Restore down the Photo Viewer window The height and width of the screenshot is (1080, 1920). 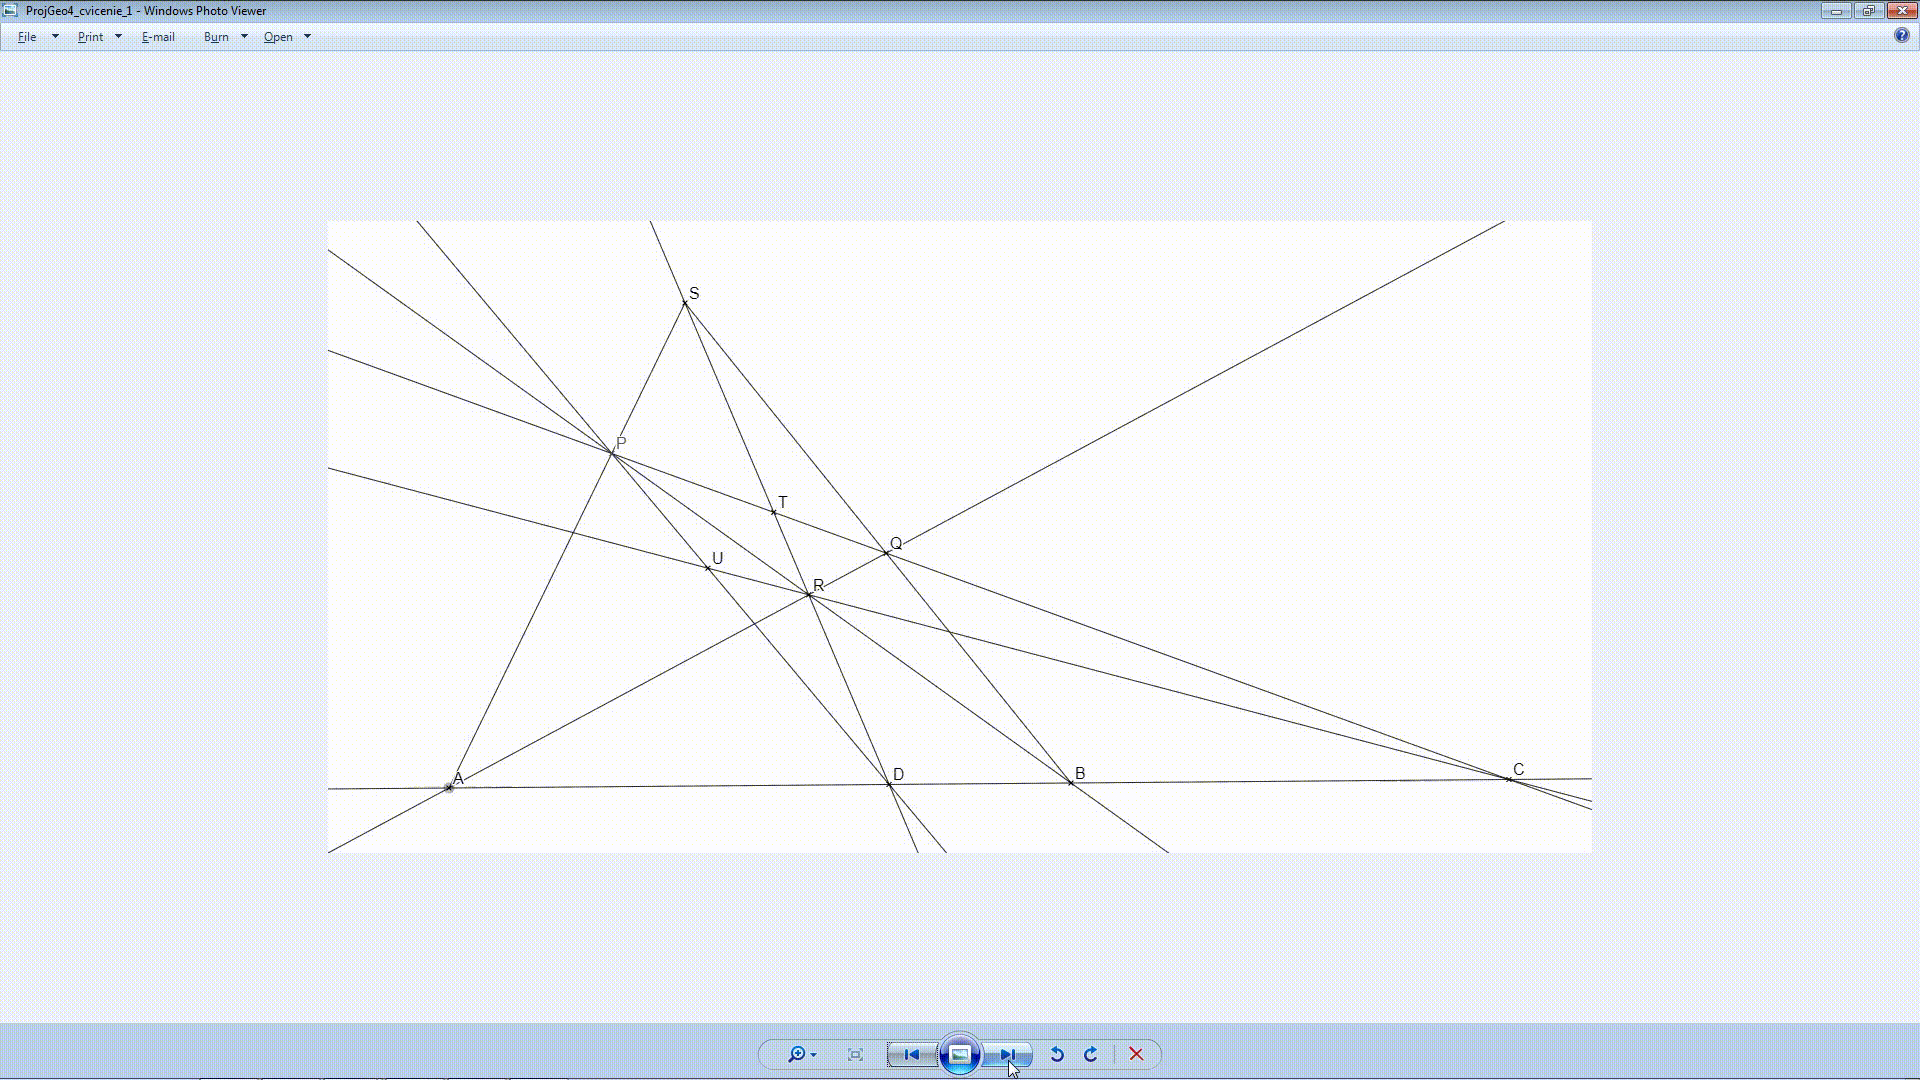(1868, 11)
